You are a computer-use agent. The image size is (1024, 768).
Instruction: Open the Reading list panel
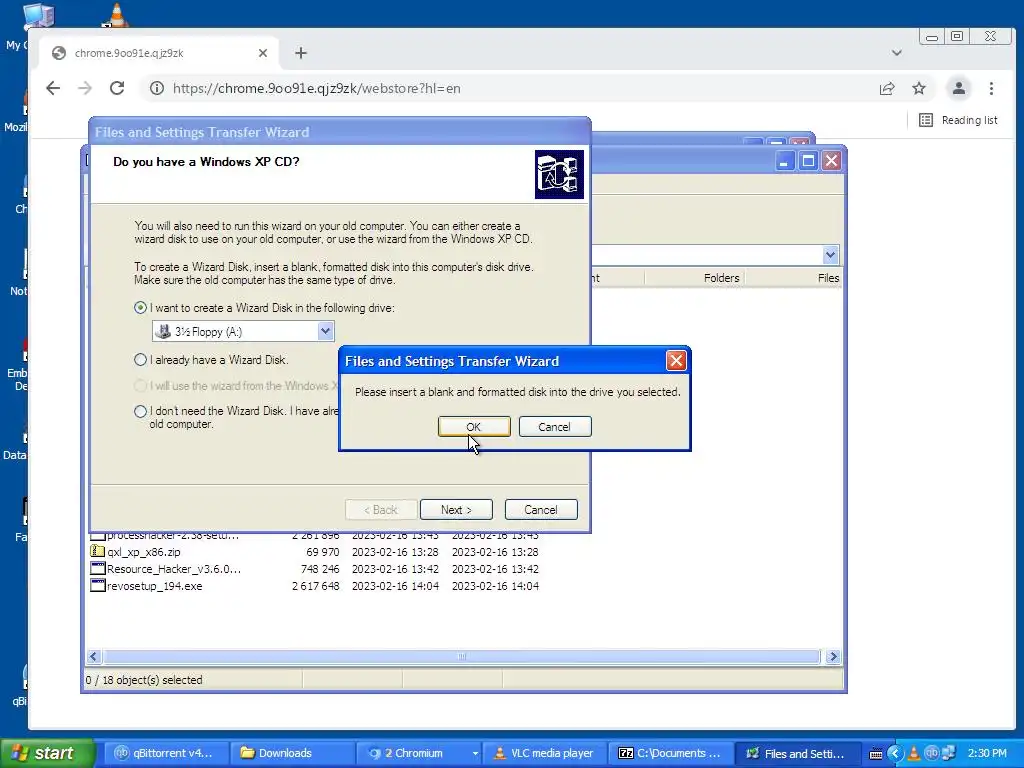pyautogui.click(x=958, y=120)
